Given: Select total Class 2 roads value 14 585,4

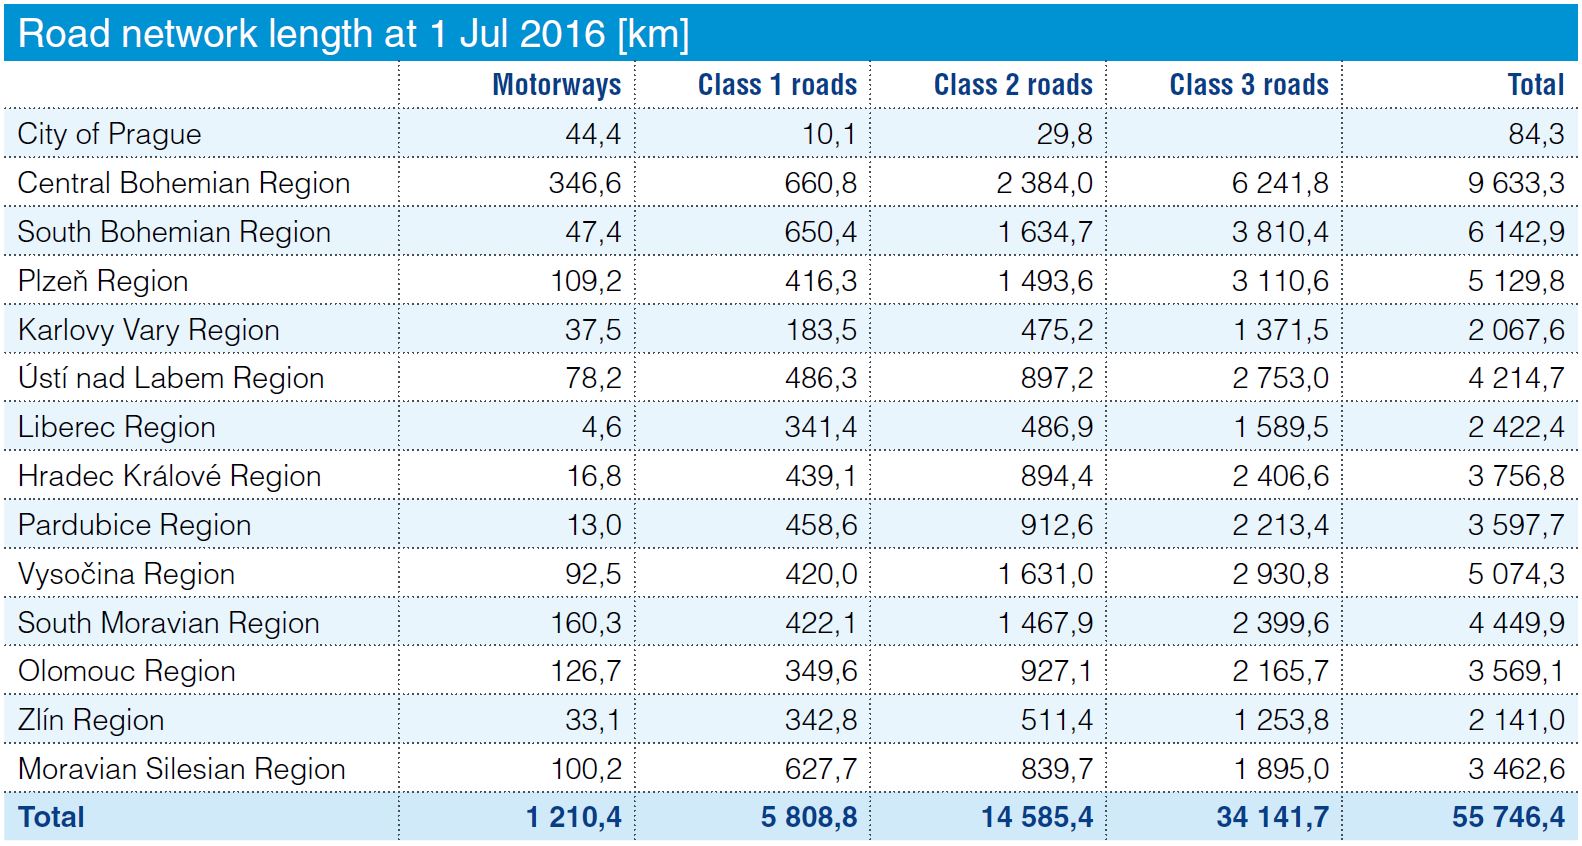Looking at the screenshot, I should click(x=1037, y=818).
